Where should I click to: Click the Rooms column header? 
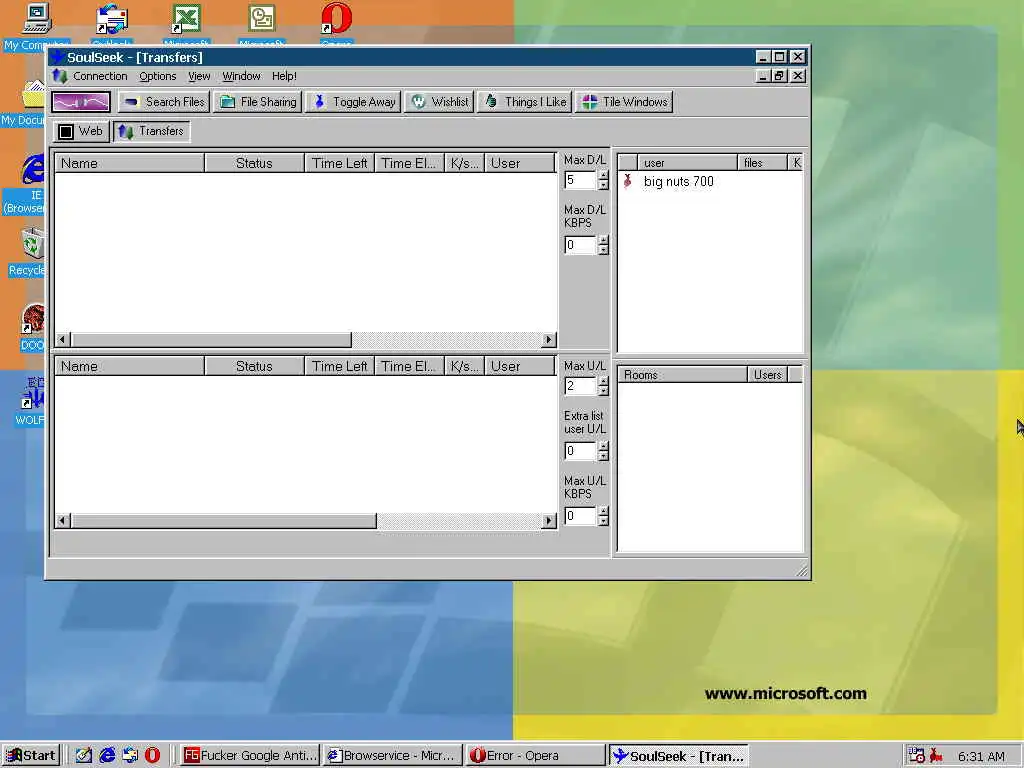point(682,375)
